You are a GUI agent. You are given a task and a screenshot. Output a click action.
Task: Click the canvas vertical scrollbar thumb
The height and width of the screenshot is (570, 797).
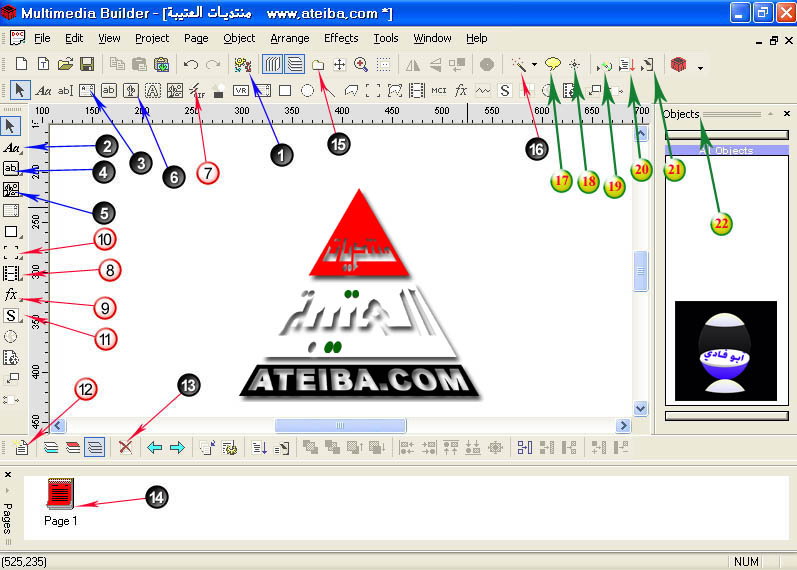pyautogui.click(x=641, y=271)
